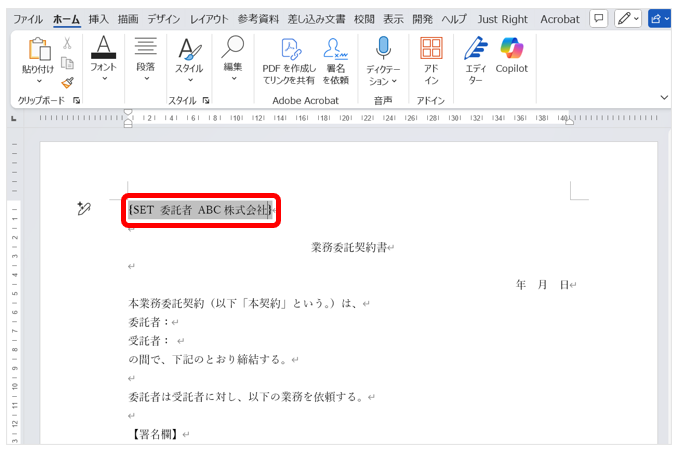The height and width of the screenshot is (455, 681).
Task: Click the の間で、下記のとおり締結する line
Action: 208,359
